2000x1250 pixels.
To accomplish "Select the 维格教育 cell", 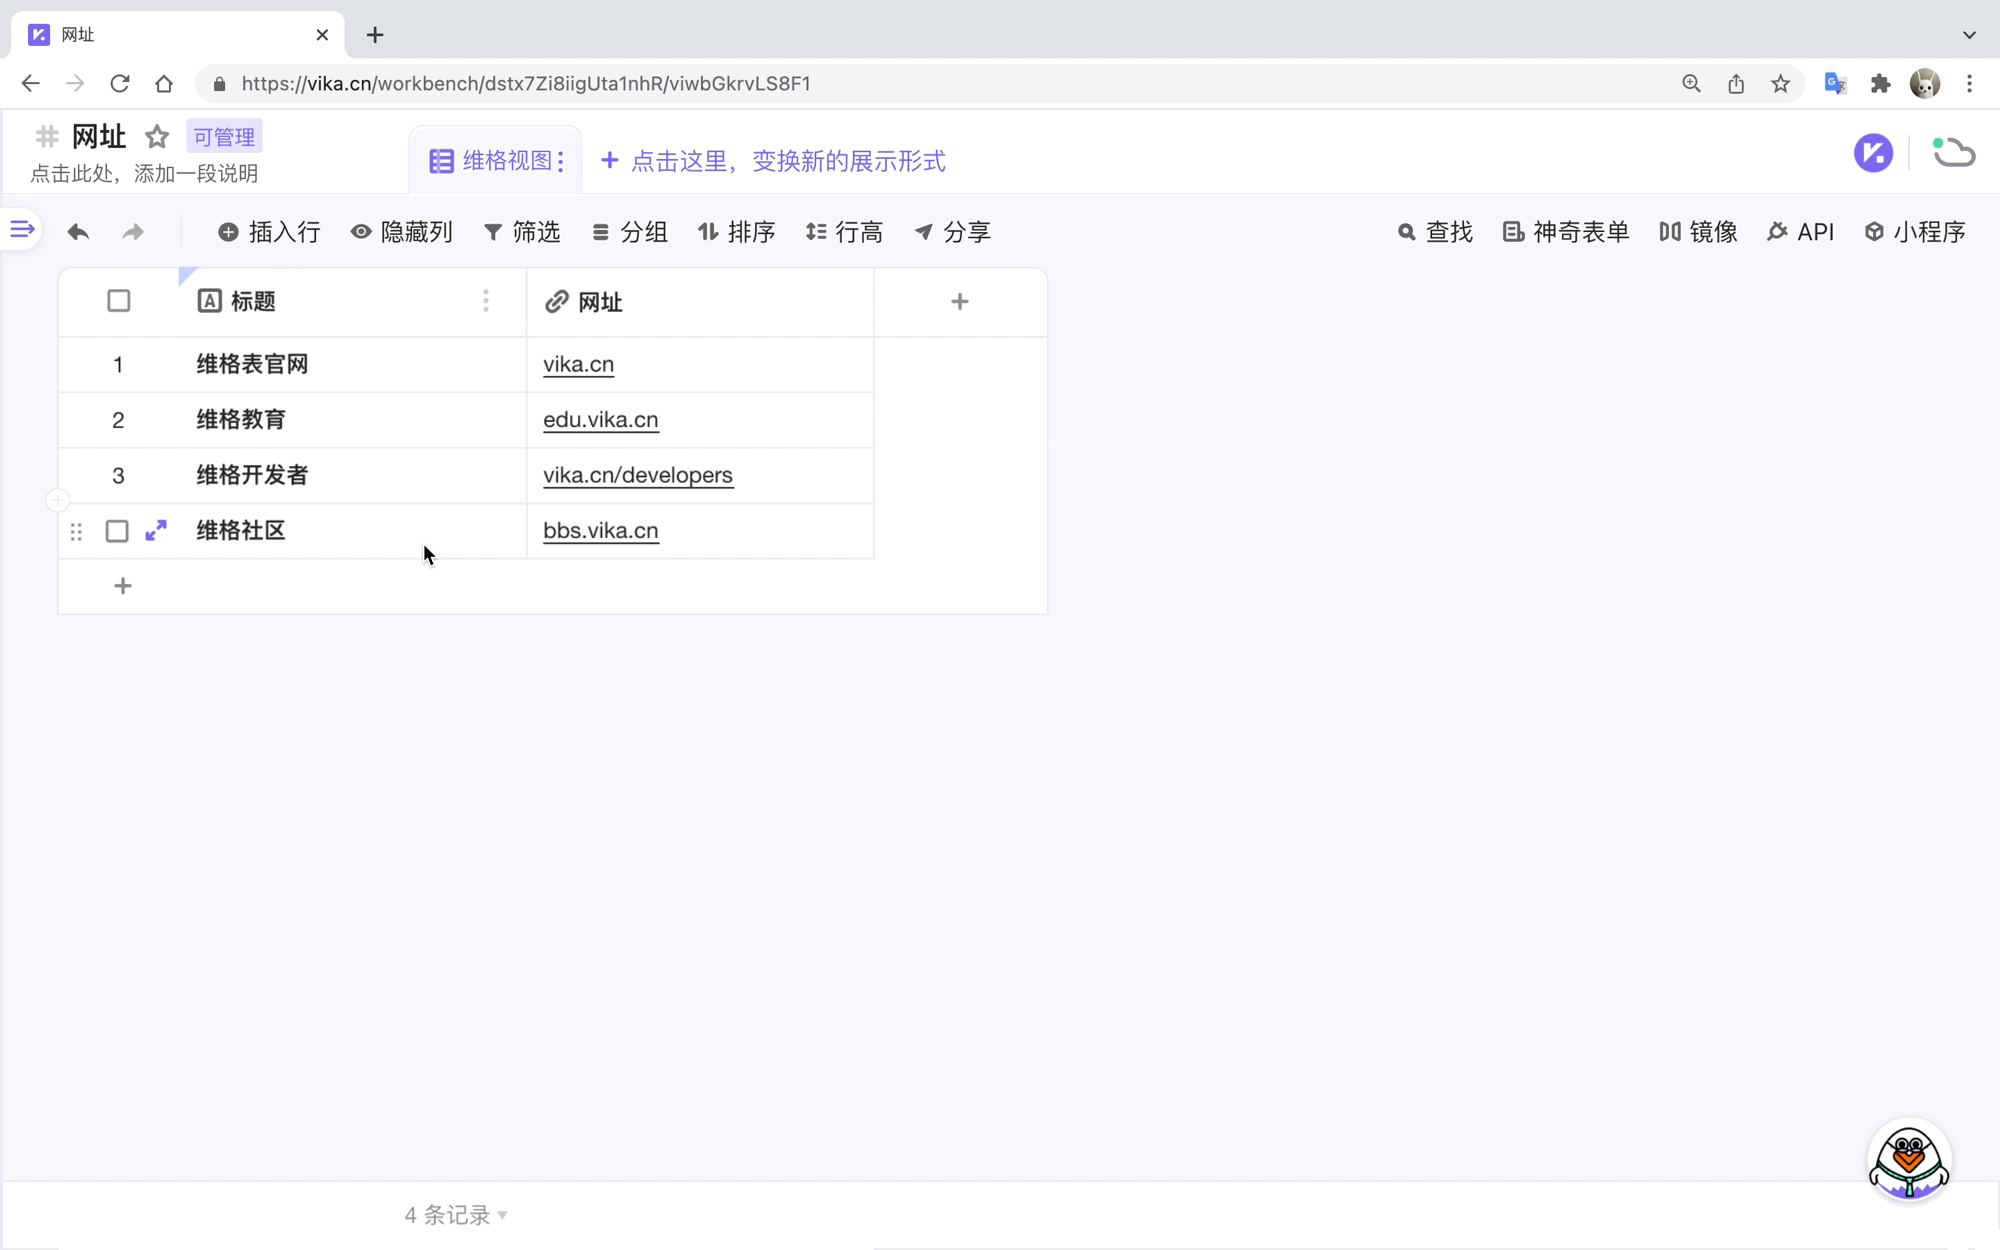I will pyautogui.click(x=352, y=420).
